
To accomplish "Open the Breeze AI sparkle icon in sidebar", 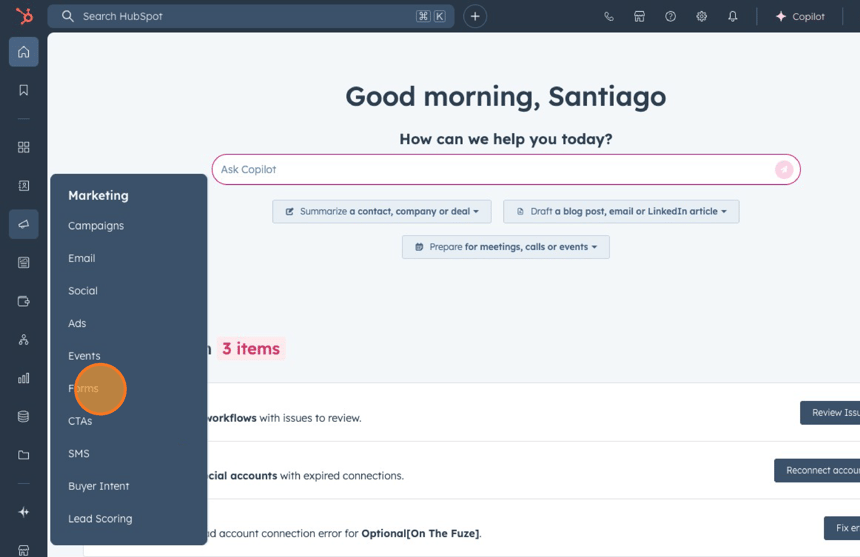I will (24, 512).
